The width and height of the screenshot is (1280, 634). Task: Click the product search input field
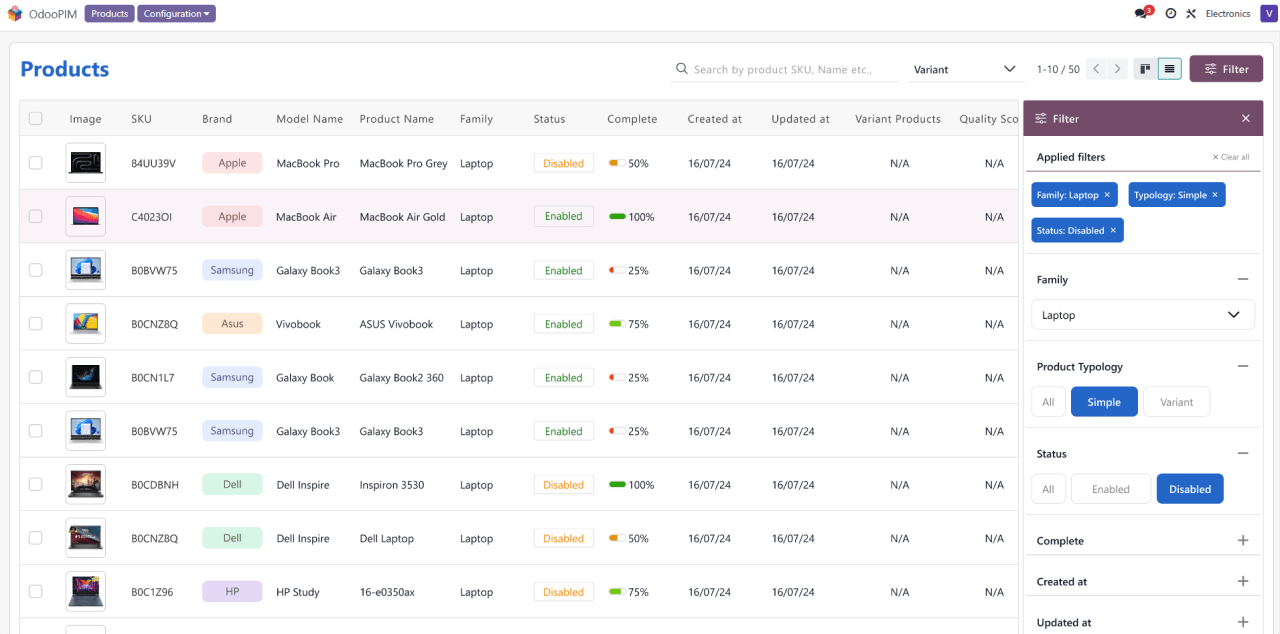coord(782,69)
